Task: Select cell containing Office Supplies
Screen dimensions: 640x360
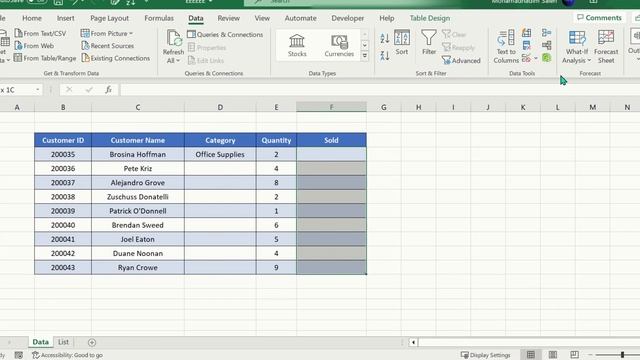Action: click(x=220, y=154)
